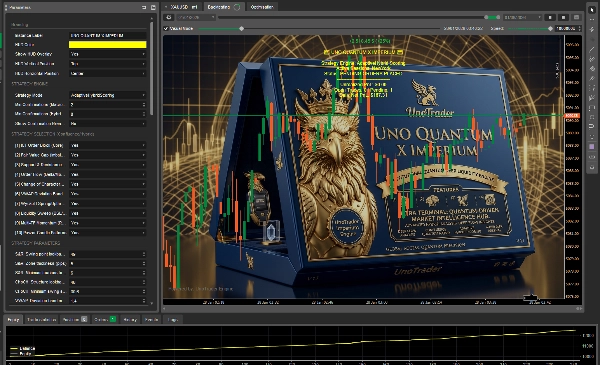Click the Balance legend entry in equity chart
Viewport: 600px width, 365px height.
point(23,349)
